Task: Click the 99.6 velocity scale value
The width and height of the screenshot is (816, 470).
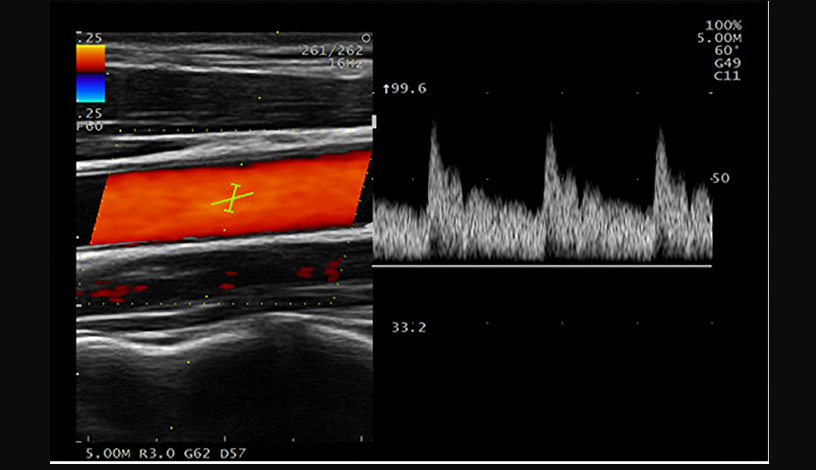Action: (411, 89)
